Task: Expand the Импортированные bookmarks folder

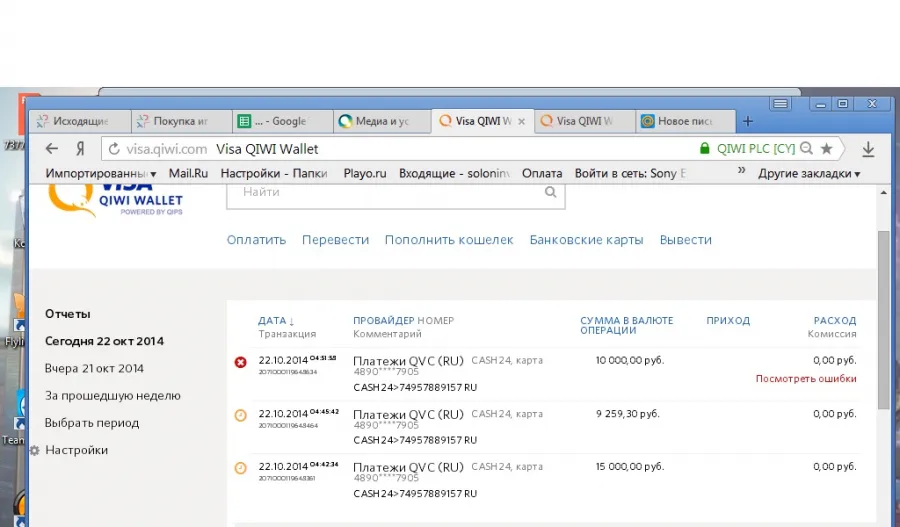Action: click(x=100, y=173)
